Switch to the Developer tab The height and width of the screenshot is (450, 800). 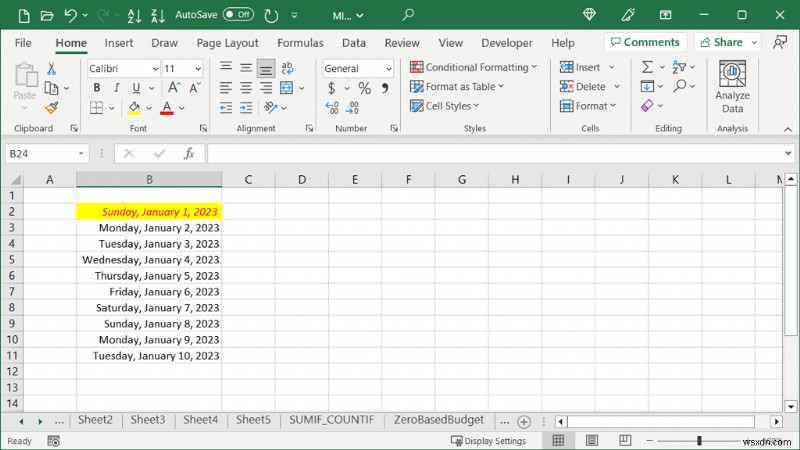507,43
